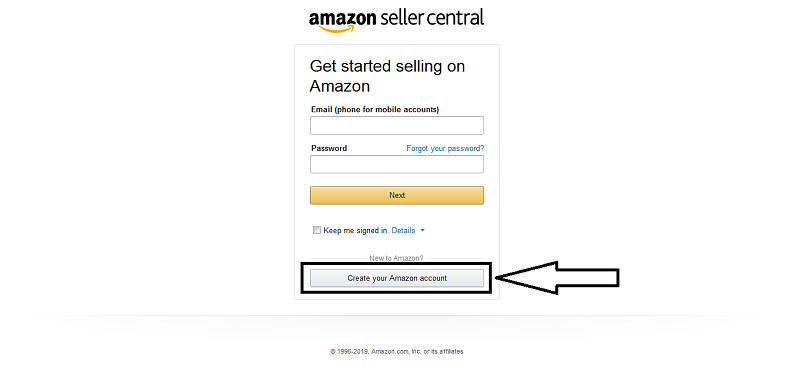Screen dimensions: 800x373
Task: Click the "seller central" logo text
Action: click(x=433, y=18)
